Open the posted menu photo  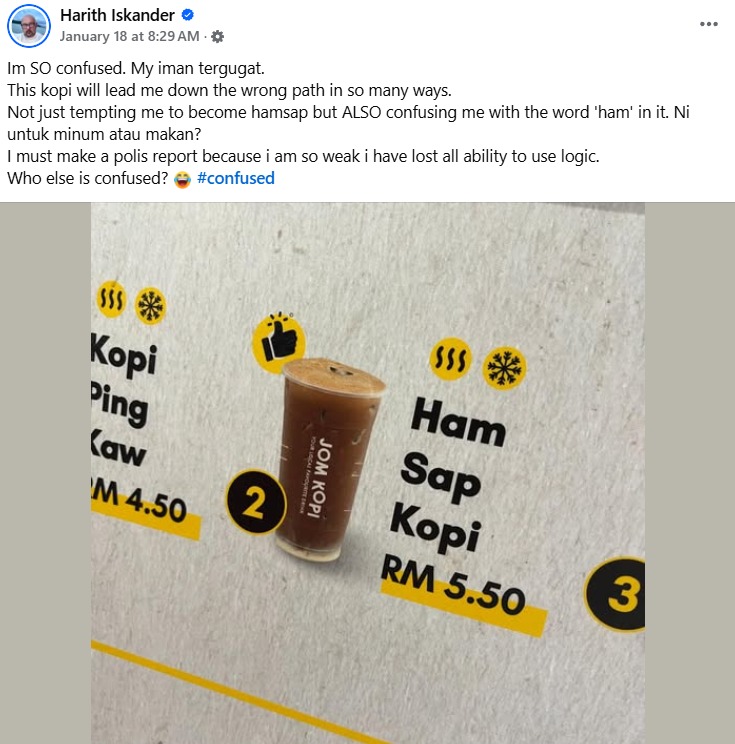coord(368,473)
